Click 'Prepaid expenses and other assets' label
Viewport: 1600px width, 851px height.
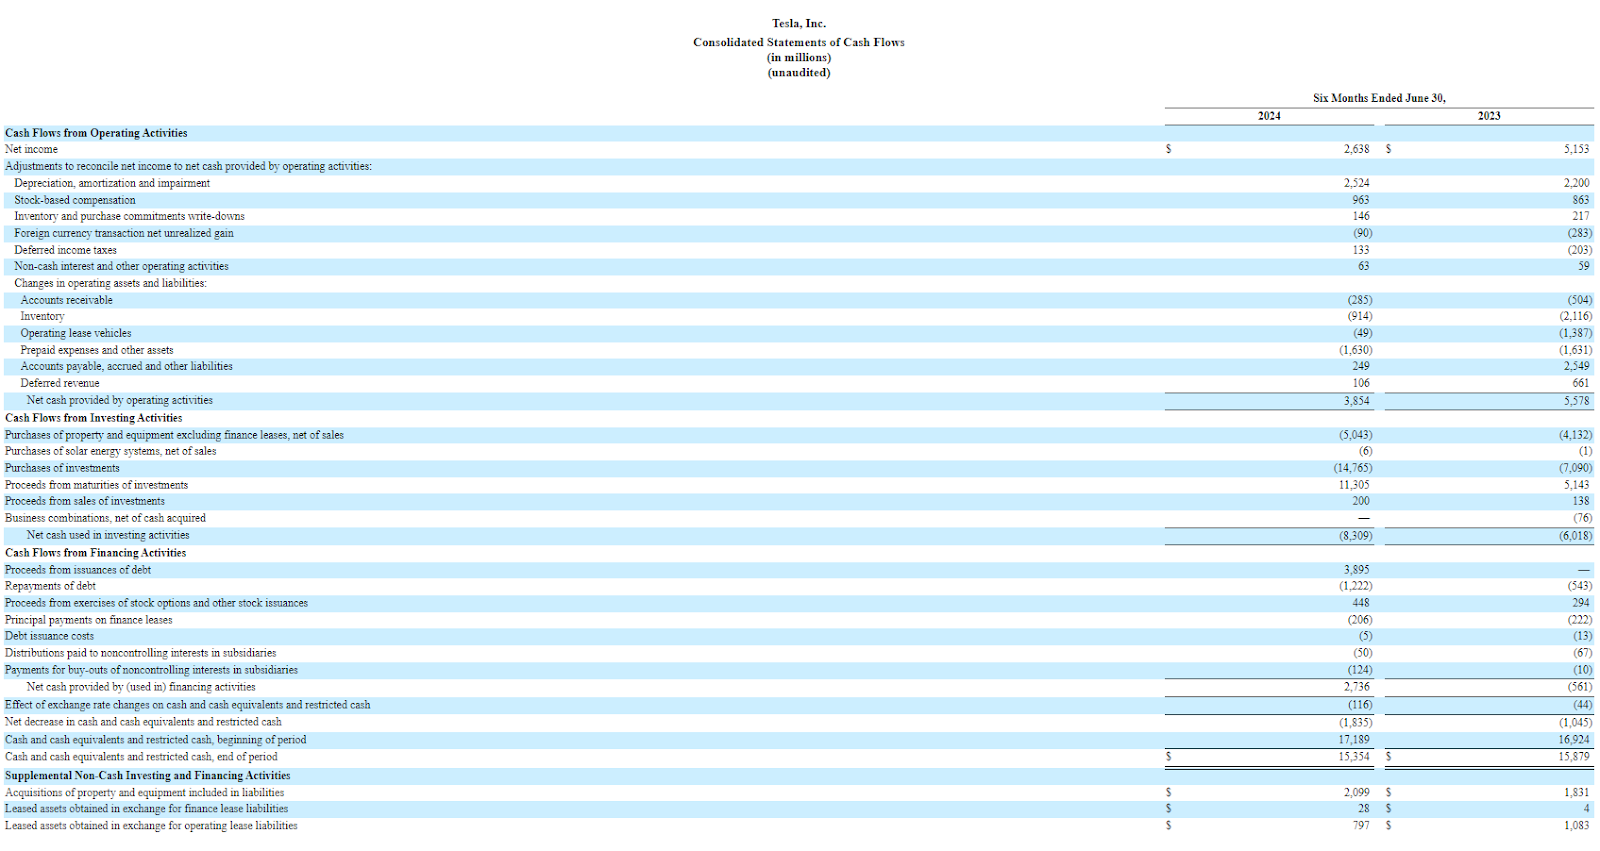(x=97, y=350)
